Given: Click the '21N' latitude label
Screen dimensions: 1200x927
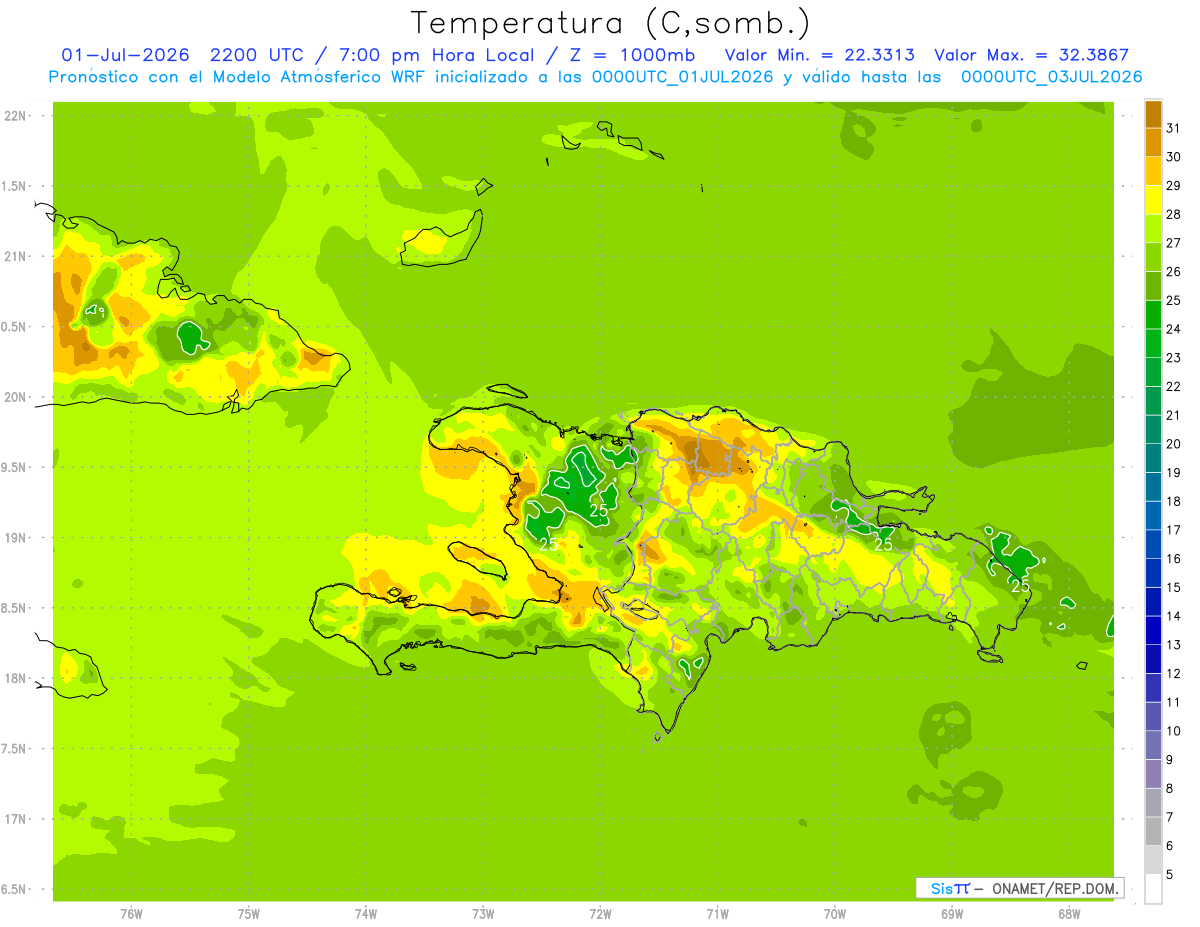Looking at the screenshot, I should point(15,256).
